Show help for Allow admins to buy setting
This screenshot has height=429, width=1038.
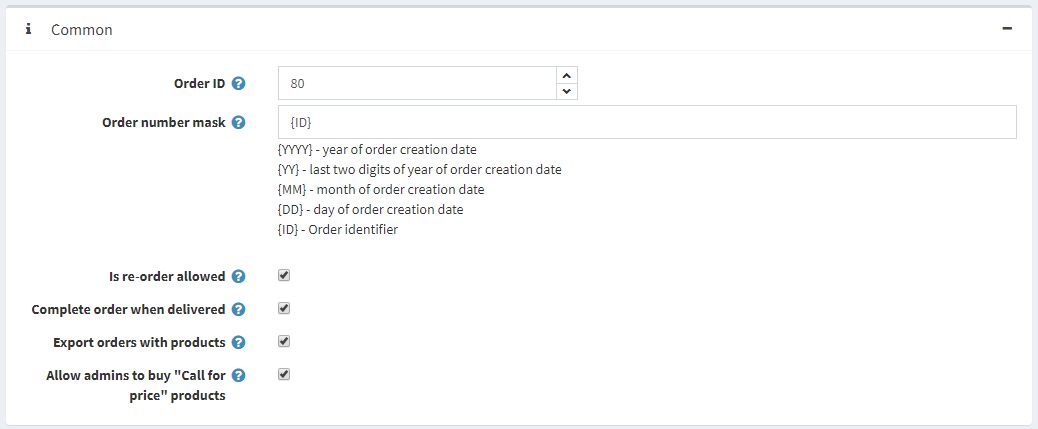click(x=239, y=376)
